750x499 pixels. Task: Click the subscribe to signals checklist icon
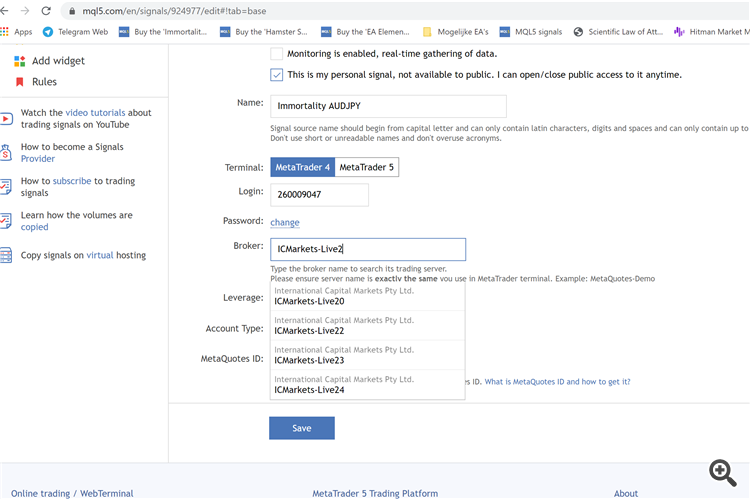coord(6,187)
